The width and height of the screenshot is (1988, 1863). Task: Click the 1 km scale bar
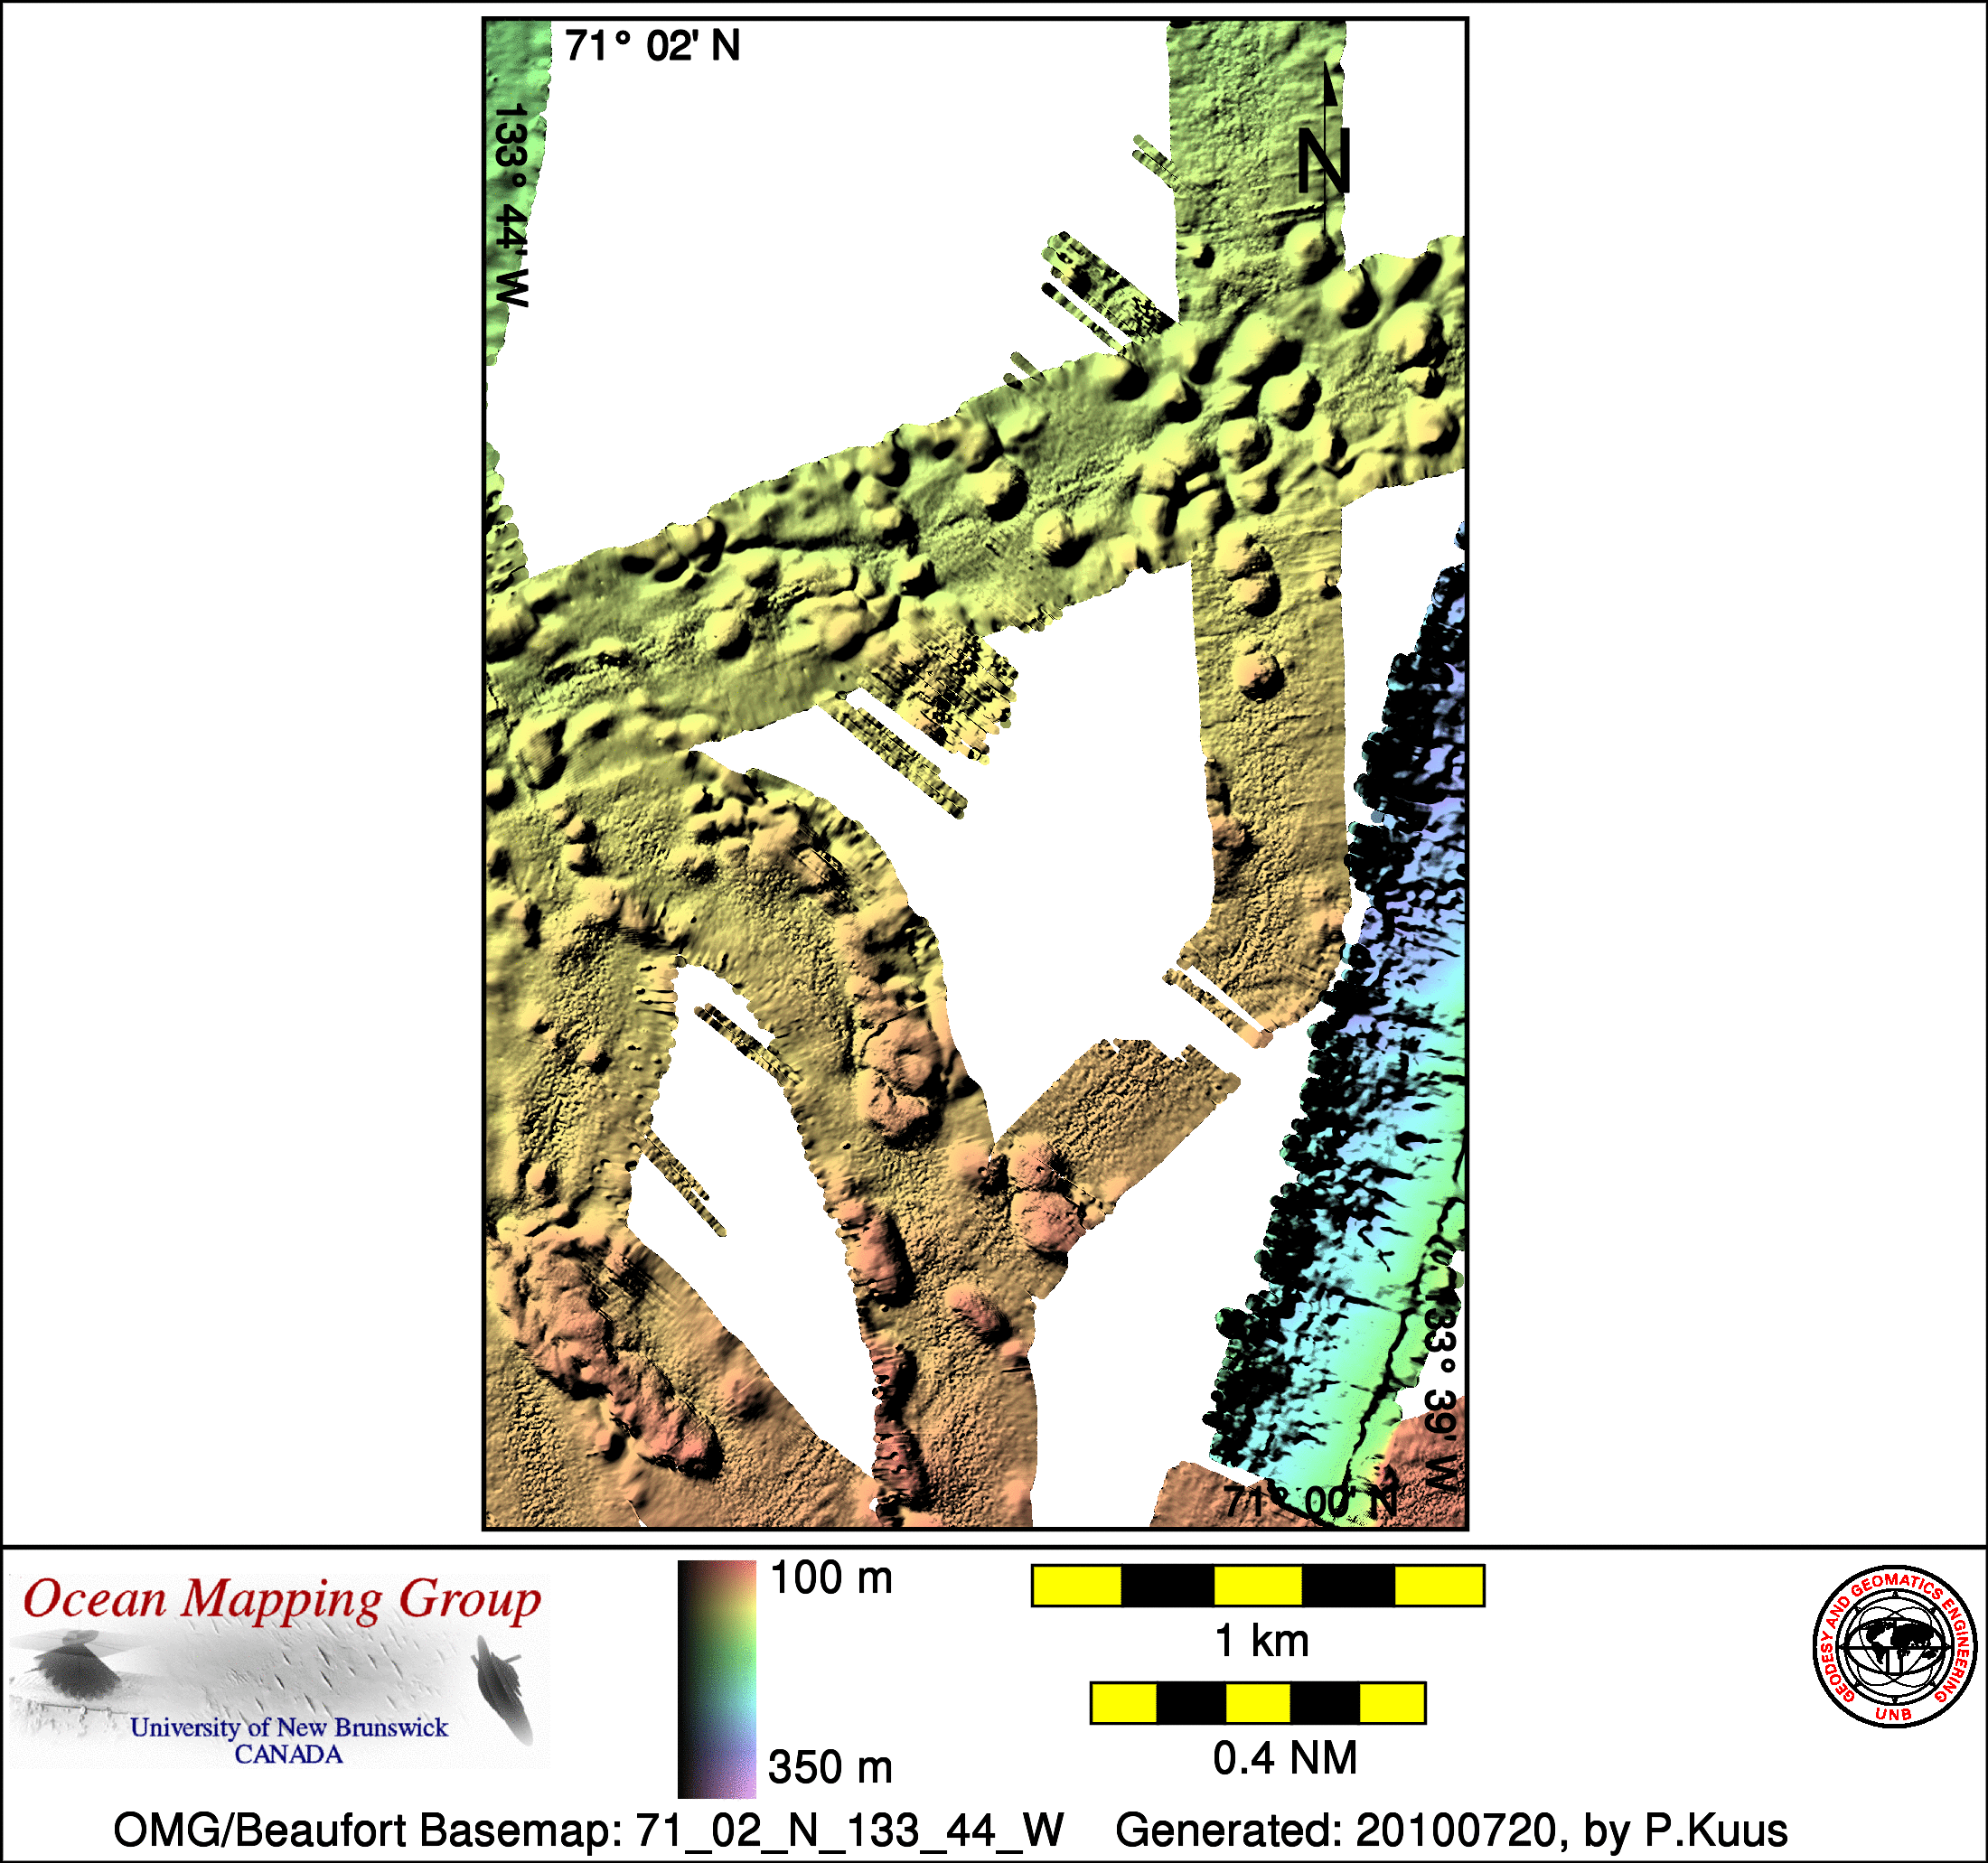1257,1586
